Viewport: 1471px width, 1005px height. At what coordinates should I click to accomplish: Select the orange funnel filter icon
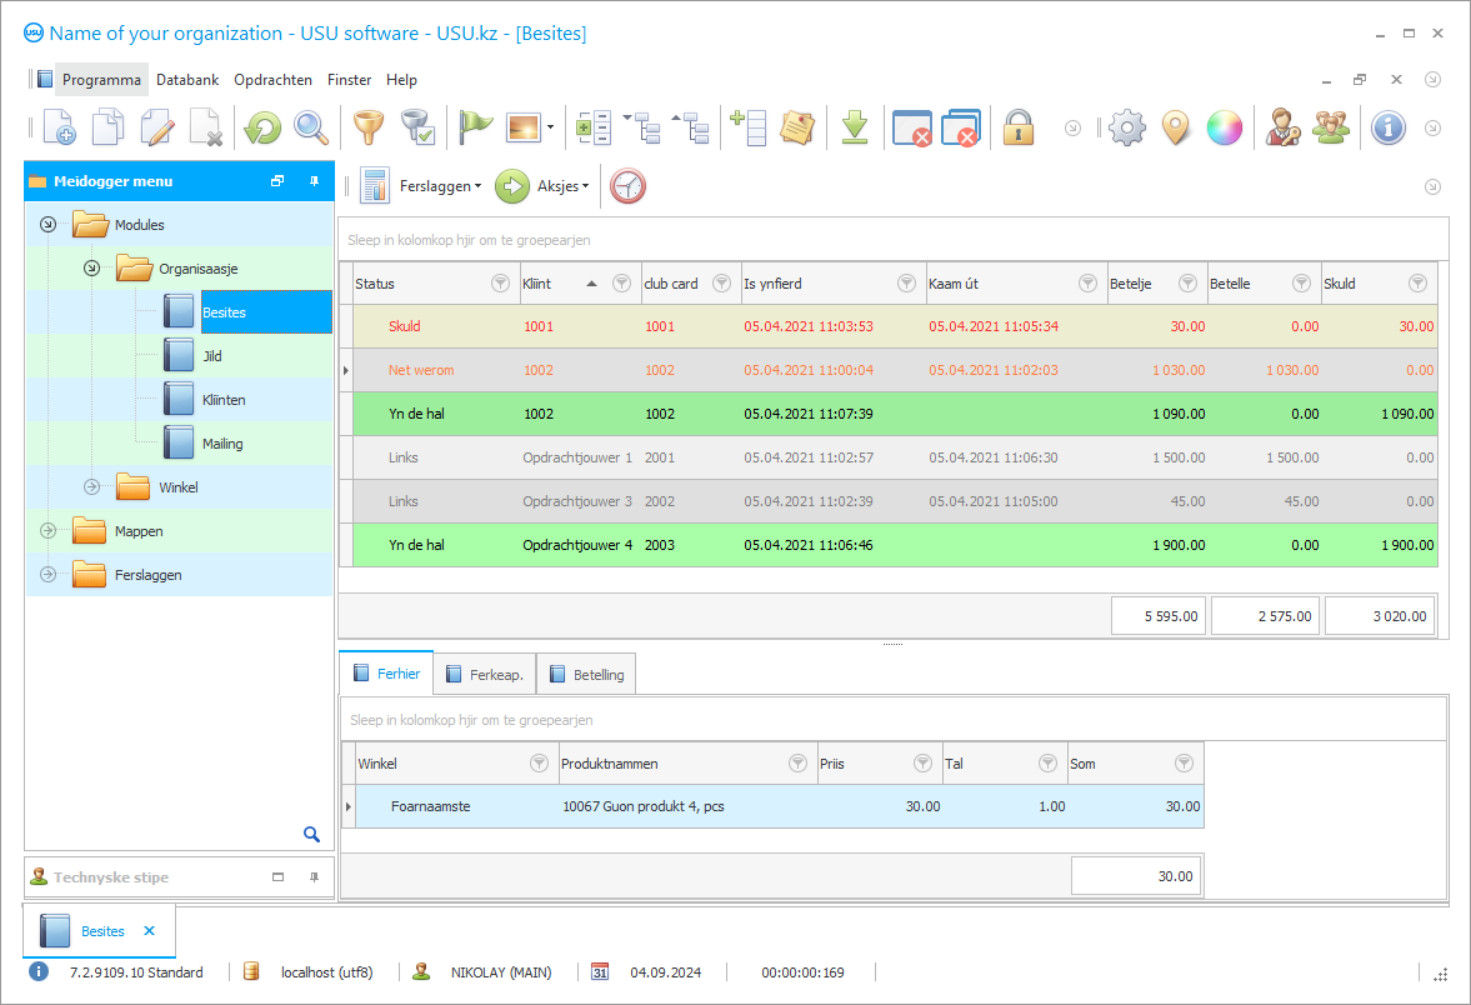tap(368, 127)
